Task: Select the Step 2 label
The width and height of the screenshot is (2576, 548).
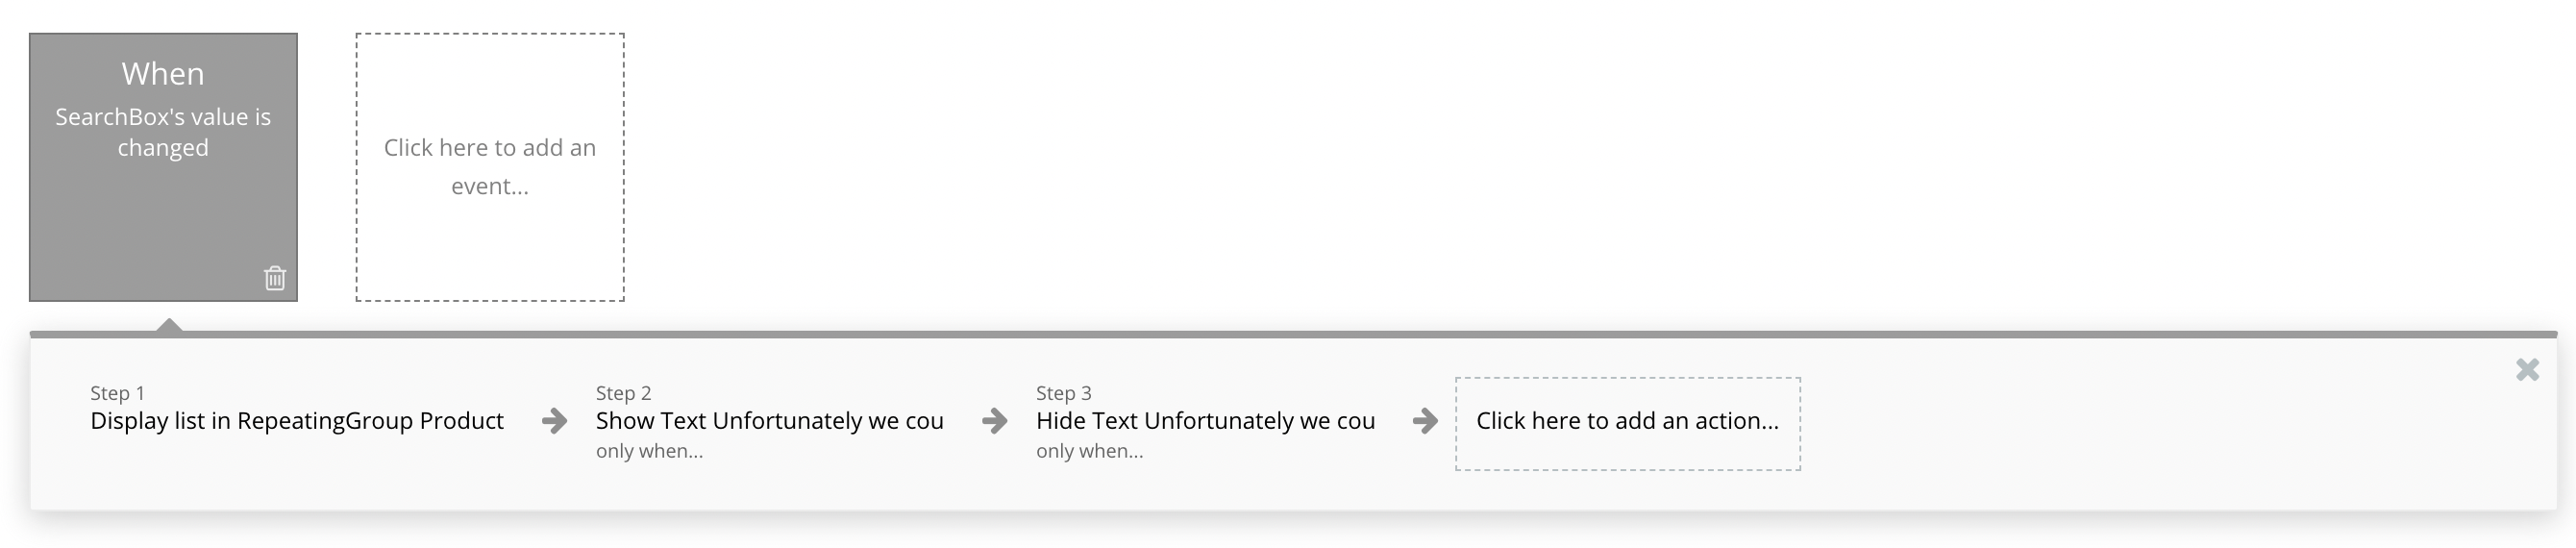Action: [x=623, y=393]
